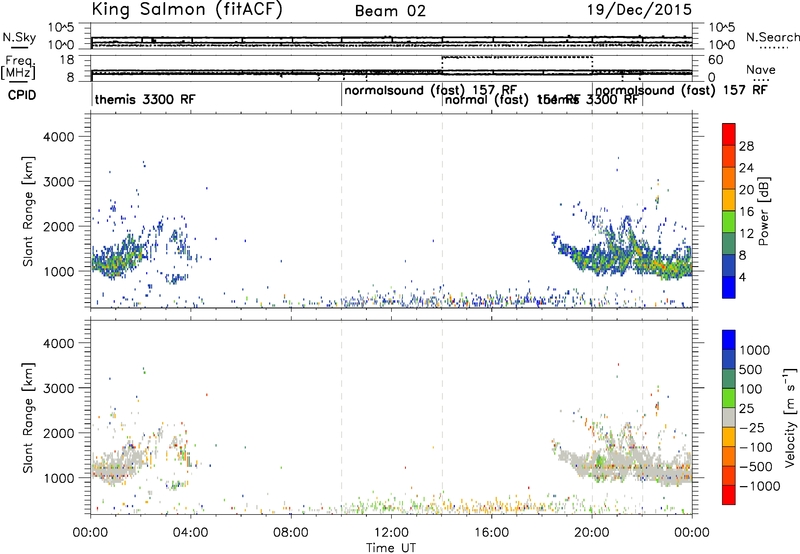
Task: Pick the bright blue bottom power colorbar segment
Action: click(x=729, y=287)
